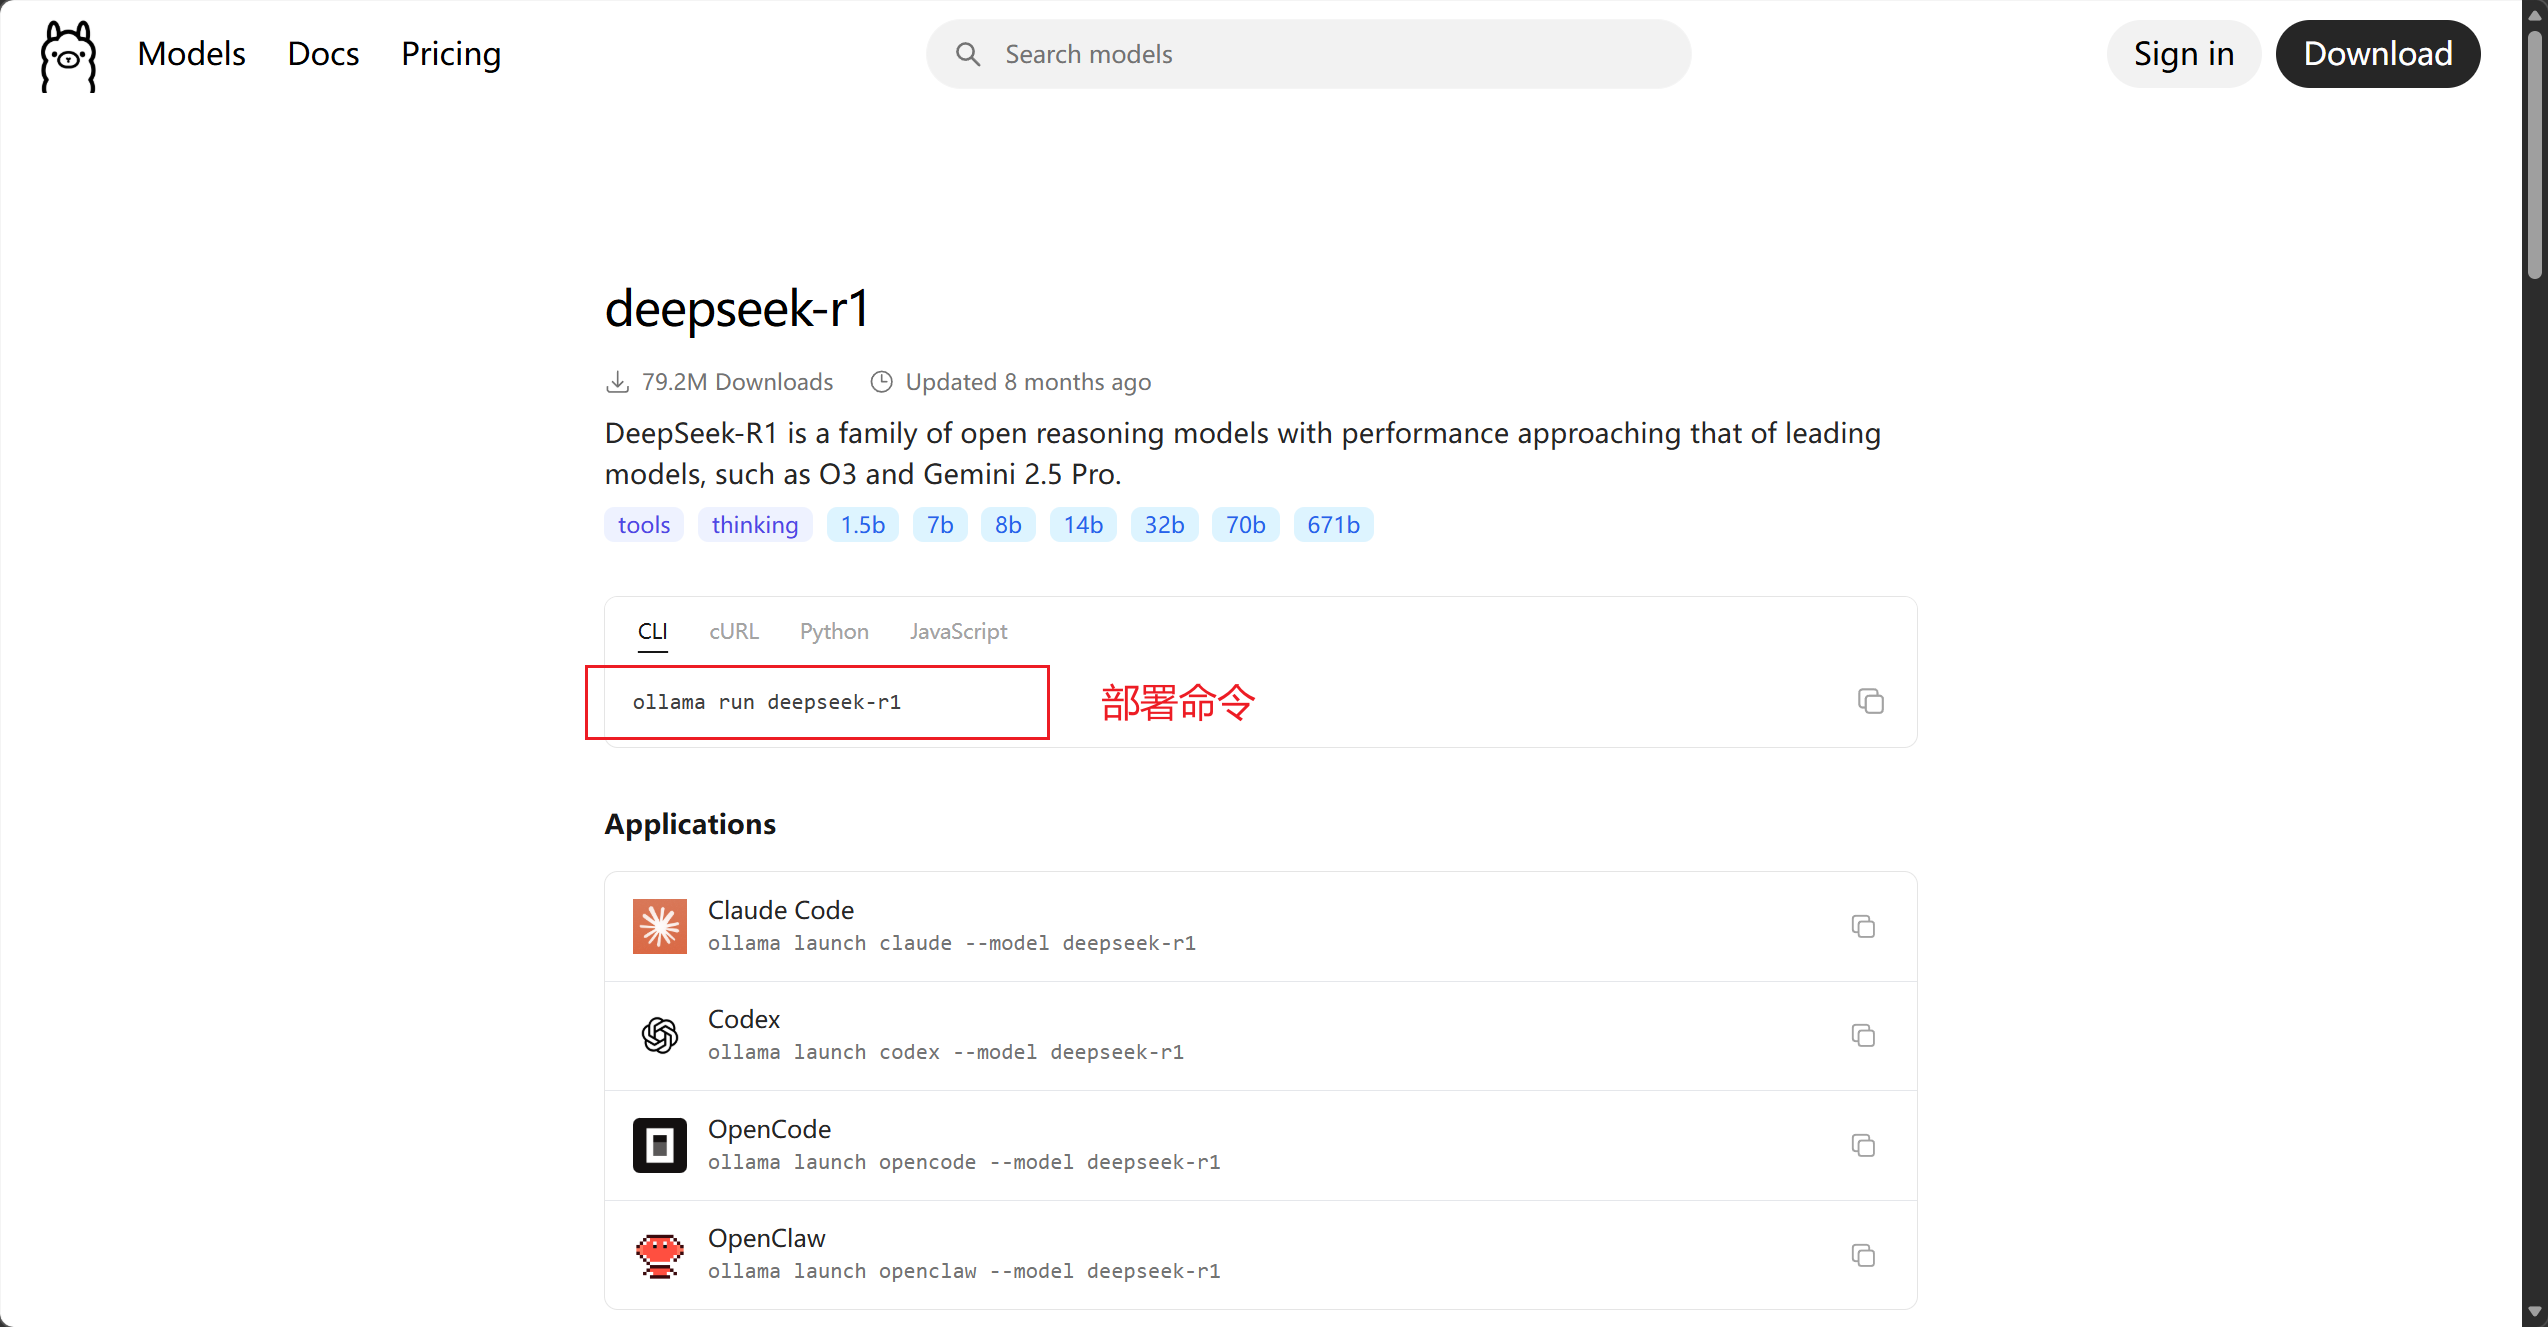The height and width of the screenshot is (1327, 2548).
Task: Click the OpenClaw crab icon
Action: (x=659, y=1255)
